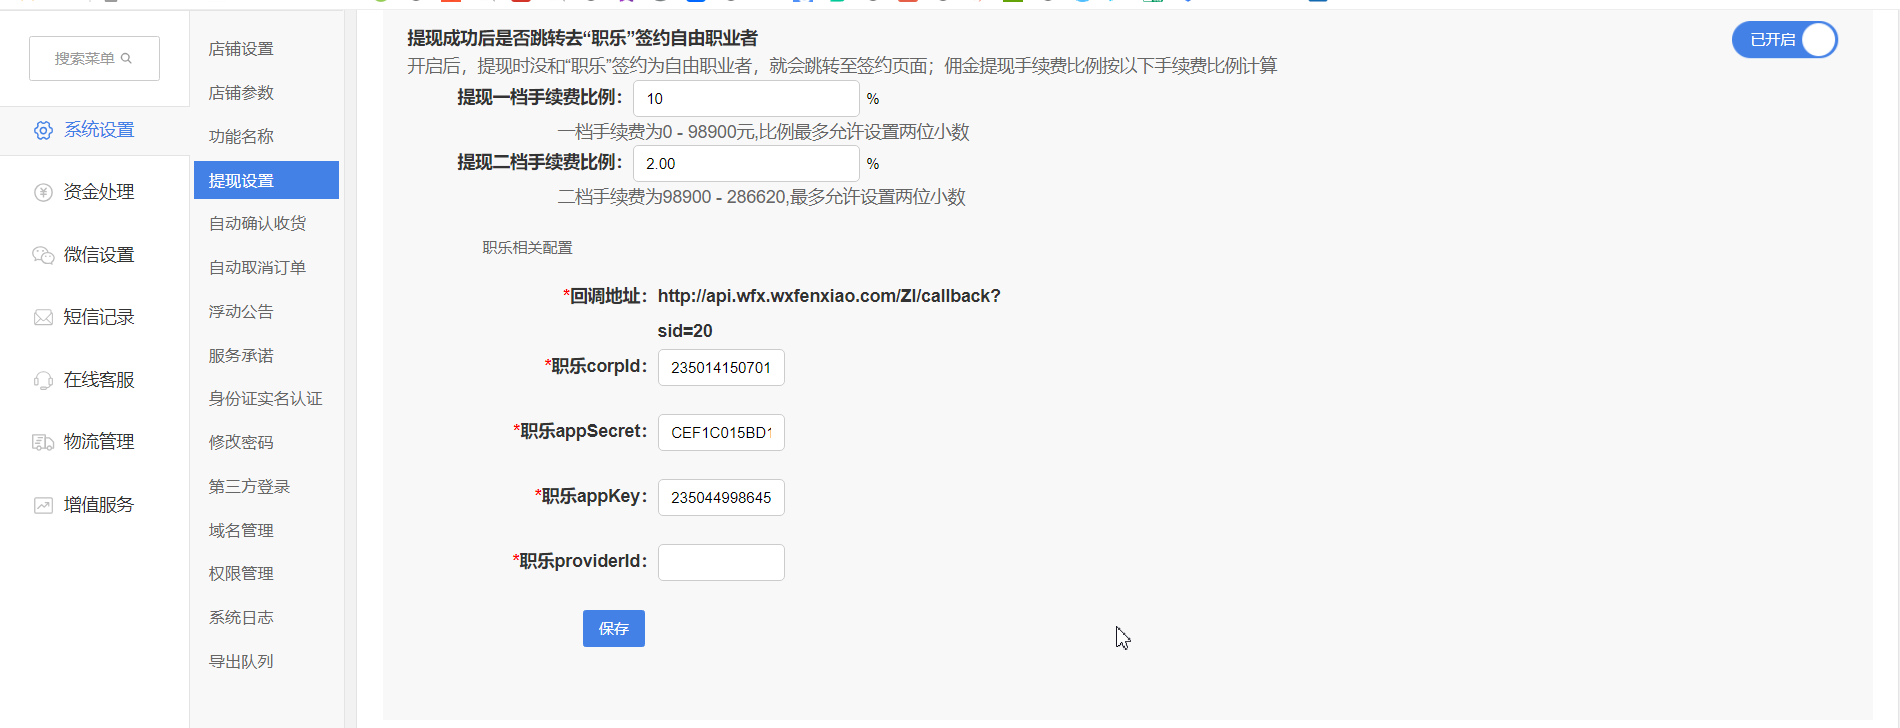Viewport: 1900px width, 728px height.
Task: Focus the empty 职乐providerId field
Action: coord(720,562)
